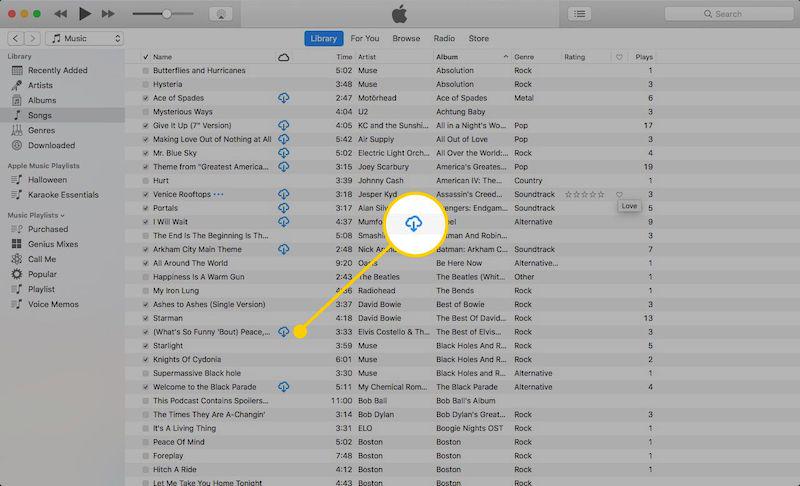Switch to the For You tab
The height and width of the screenshot is (486, 800).
pos(366,39)
